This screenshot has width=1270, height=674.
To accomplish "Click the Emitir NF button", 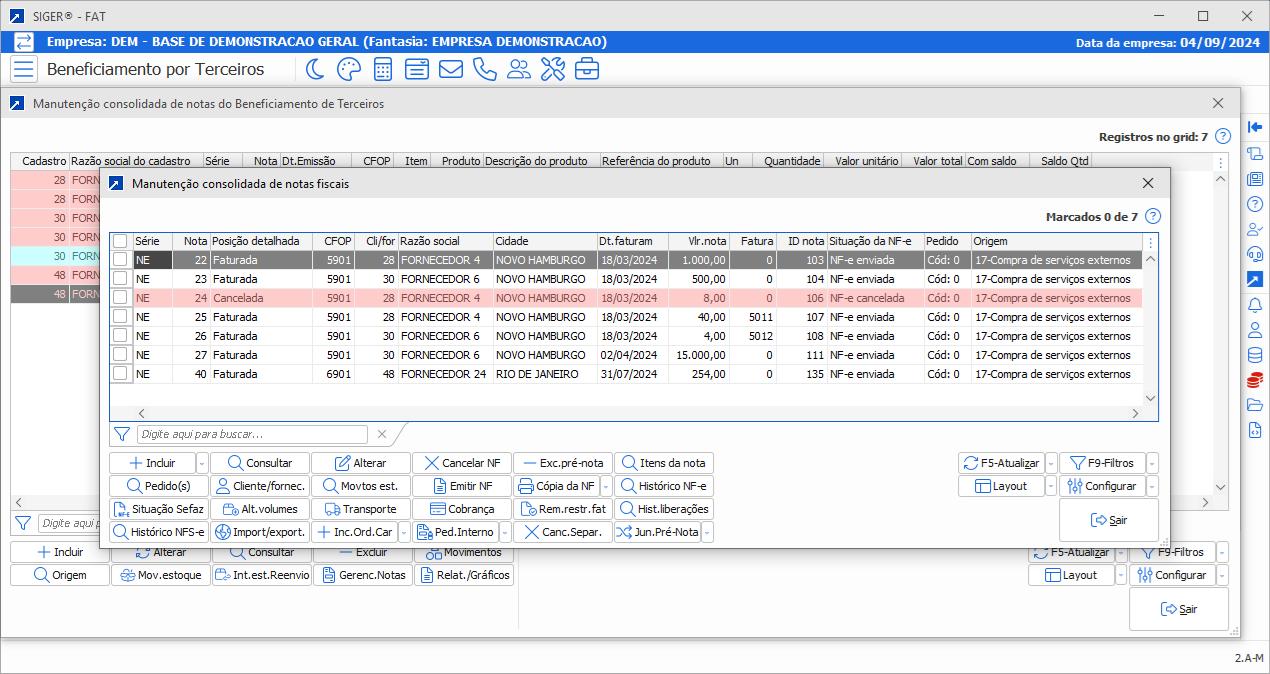I will pos(462,487).
